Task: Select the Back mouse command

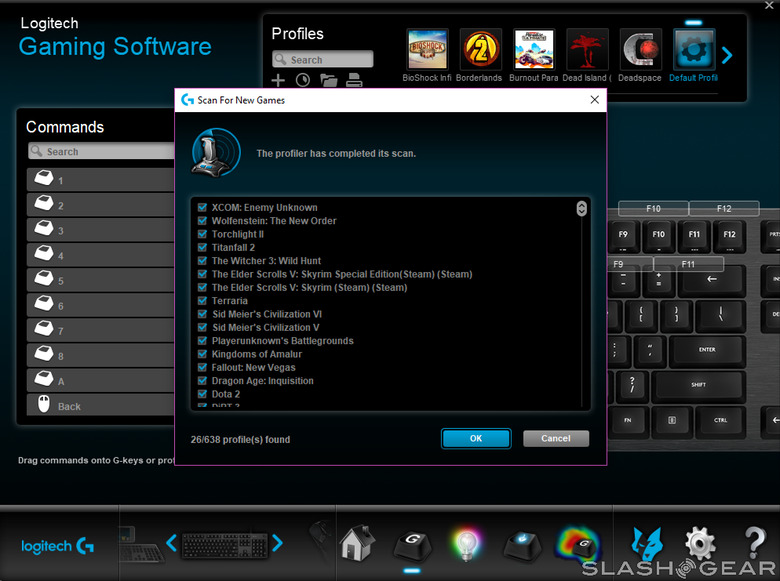Action: 100,406
